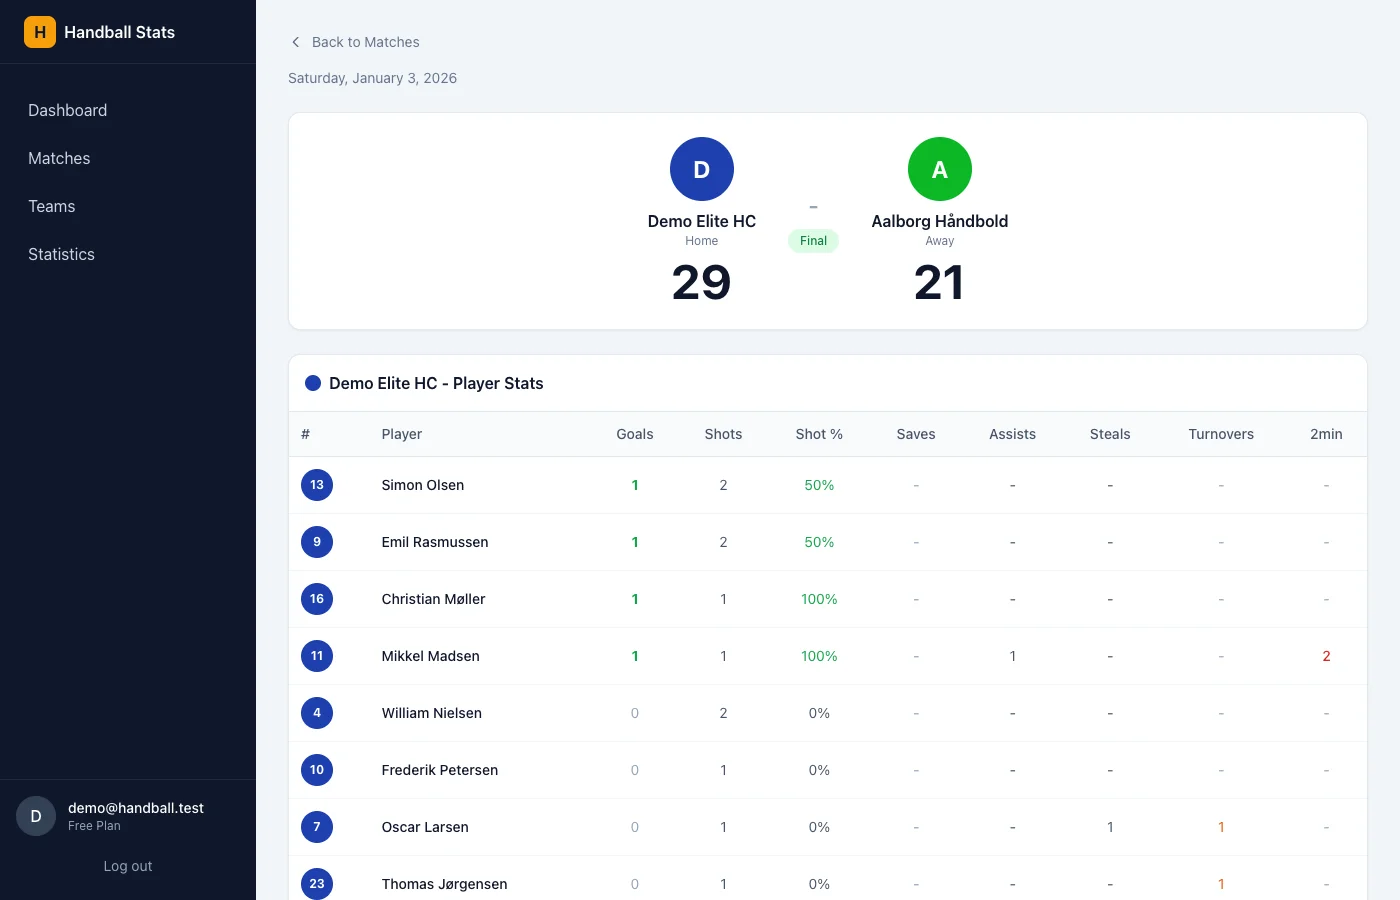Navigate to Statistics in the sidebar
Screen dimensions: 1400x900
[x=61, y=254]
